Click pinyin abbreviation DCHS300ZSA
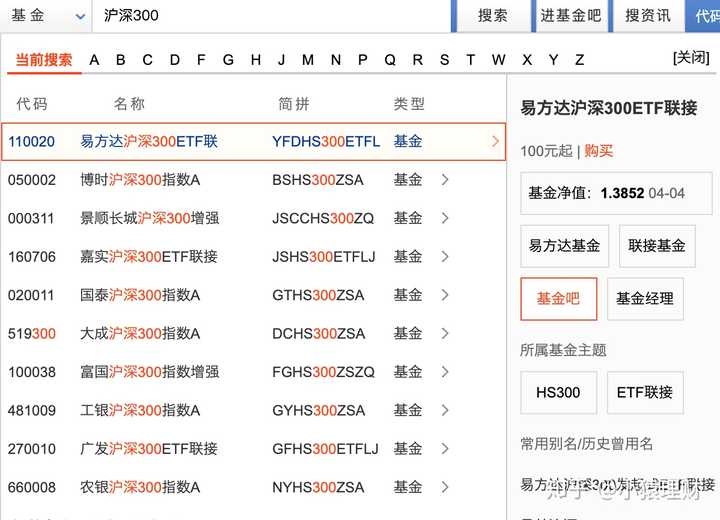 click(x=318, y=333)
